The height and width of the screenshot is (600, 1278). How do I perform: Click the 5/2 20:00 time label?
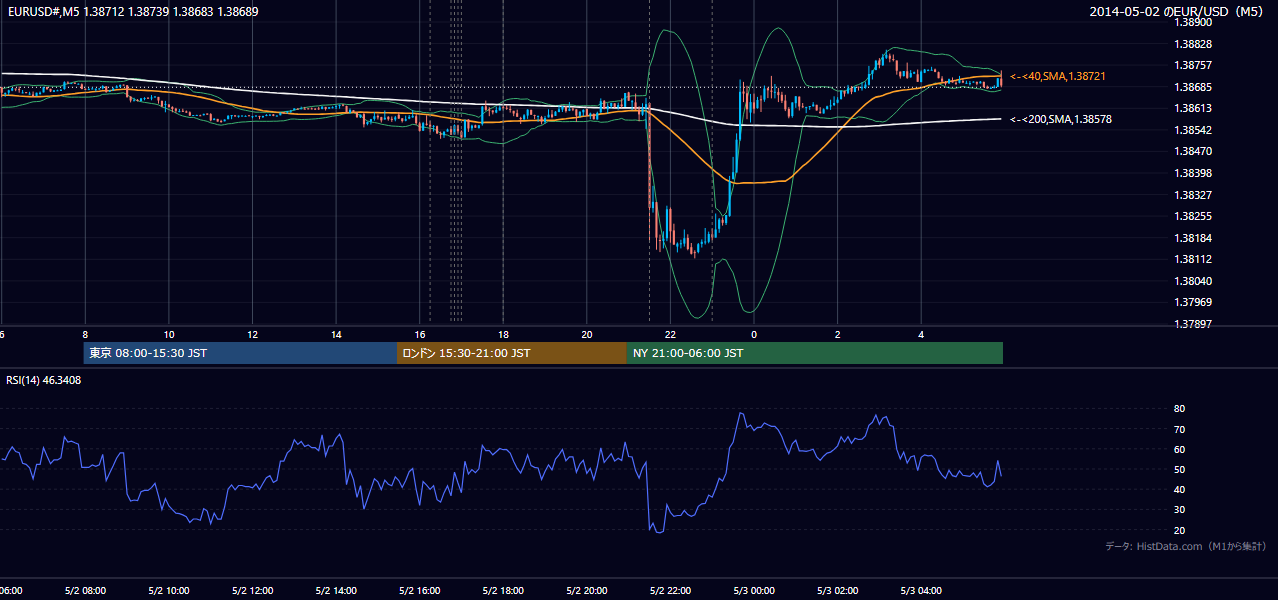(587, 591)
